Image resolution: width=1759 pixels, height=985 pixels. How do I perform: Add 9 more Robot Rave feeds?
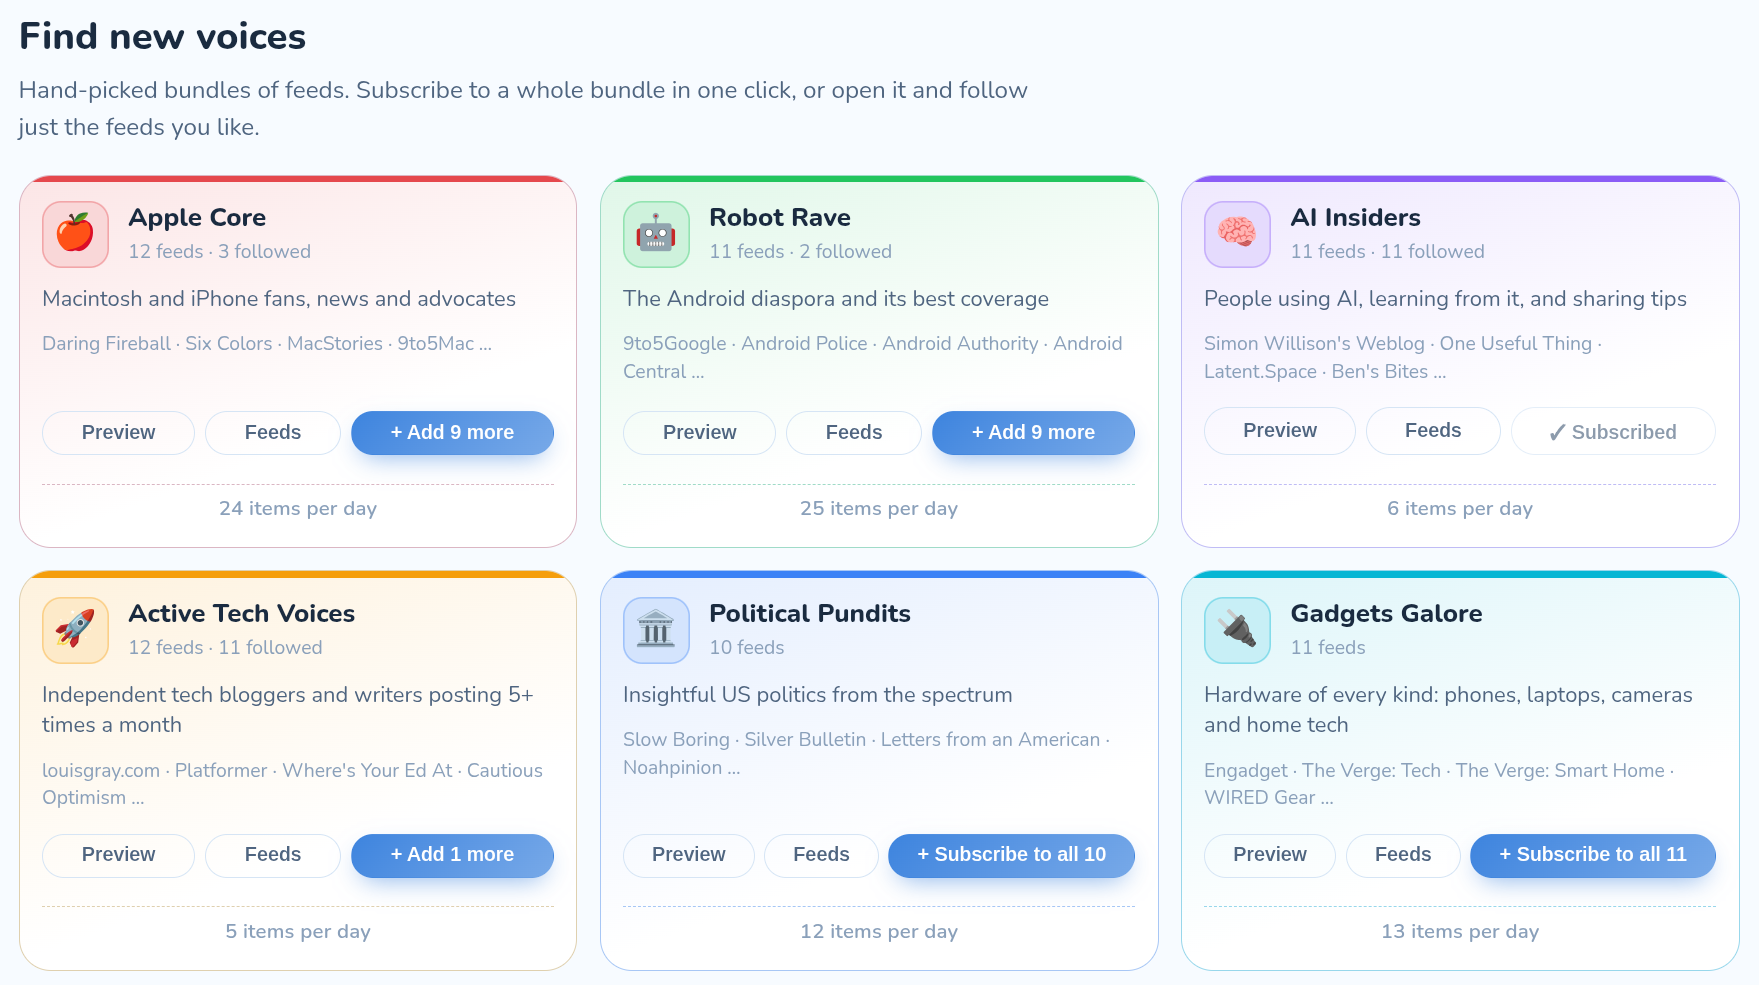click(1033, 433)
